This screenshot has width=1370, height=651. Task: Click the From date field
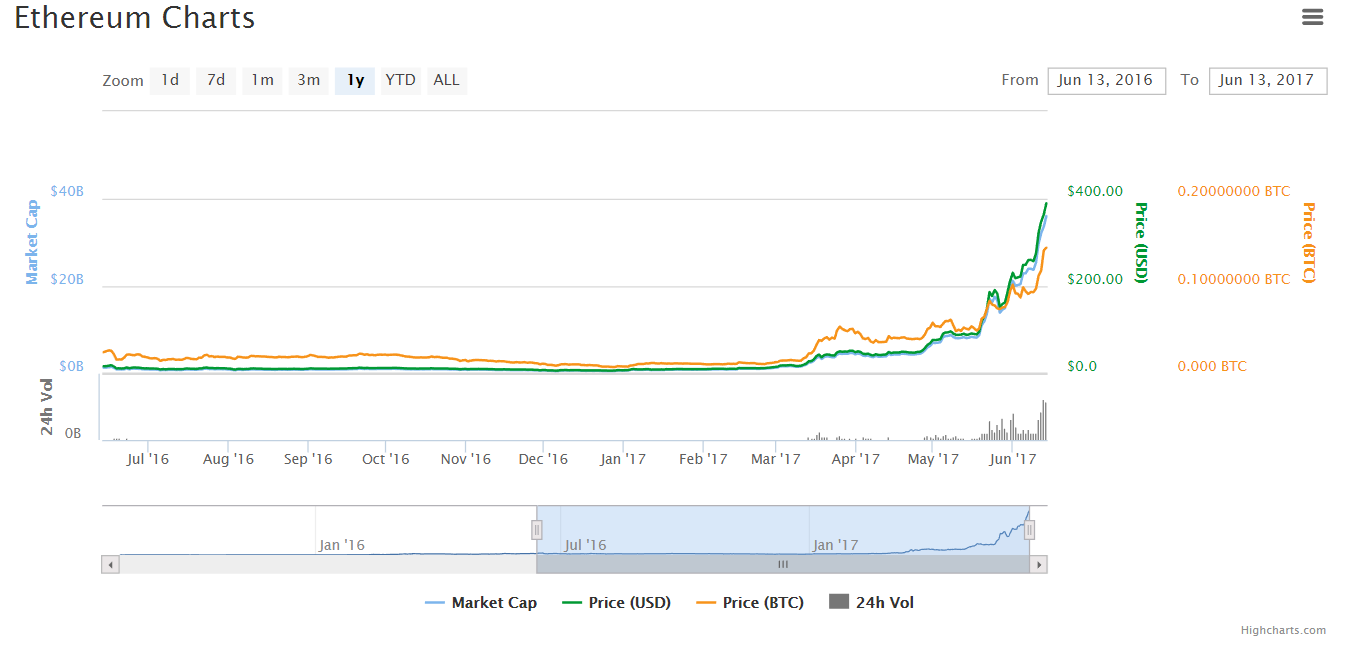pos(1106,80)
